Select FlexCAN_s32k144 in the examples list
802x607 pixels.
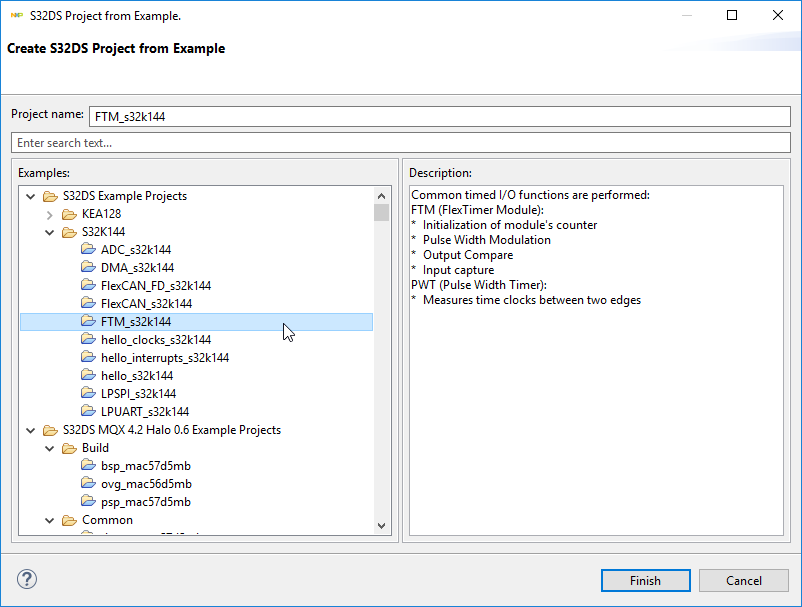point(146,304)
